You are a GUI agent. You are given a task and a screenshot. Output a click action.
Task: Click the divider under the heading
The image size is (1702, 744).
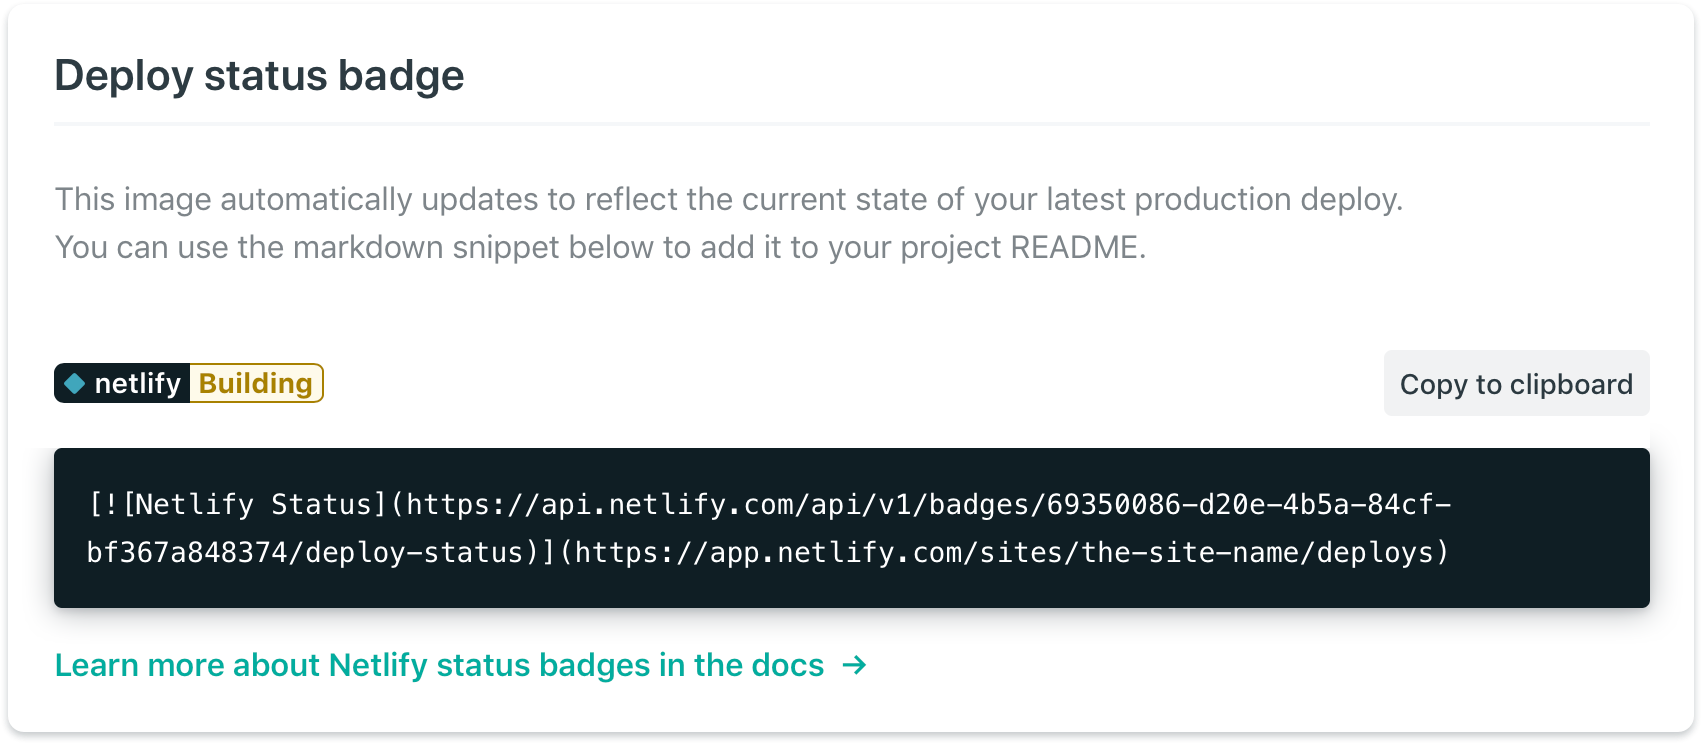coord(850,124)
